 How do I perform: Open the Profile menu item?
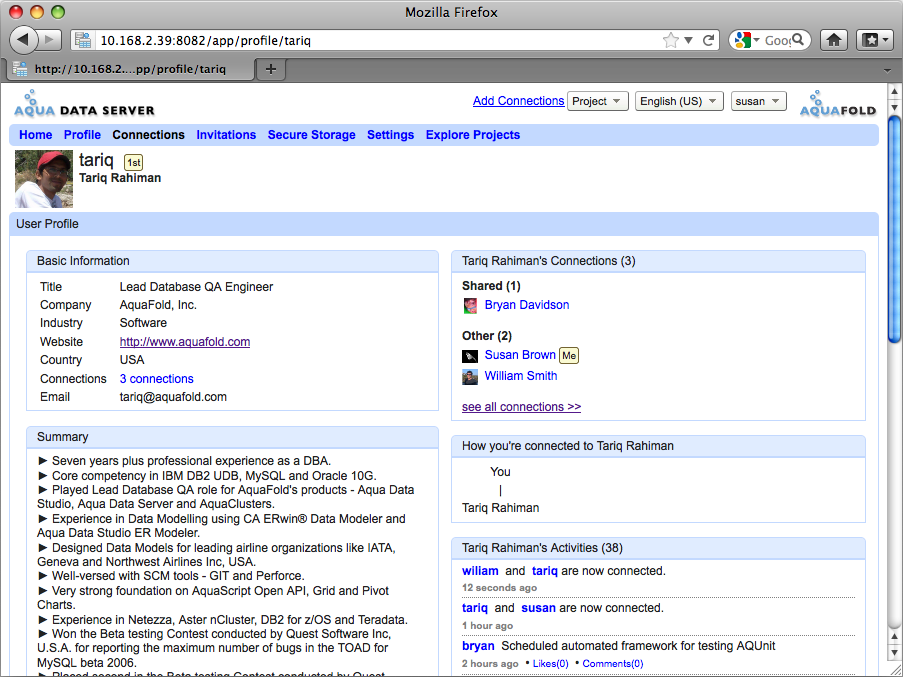82,135
